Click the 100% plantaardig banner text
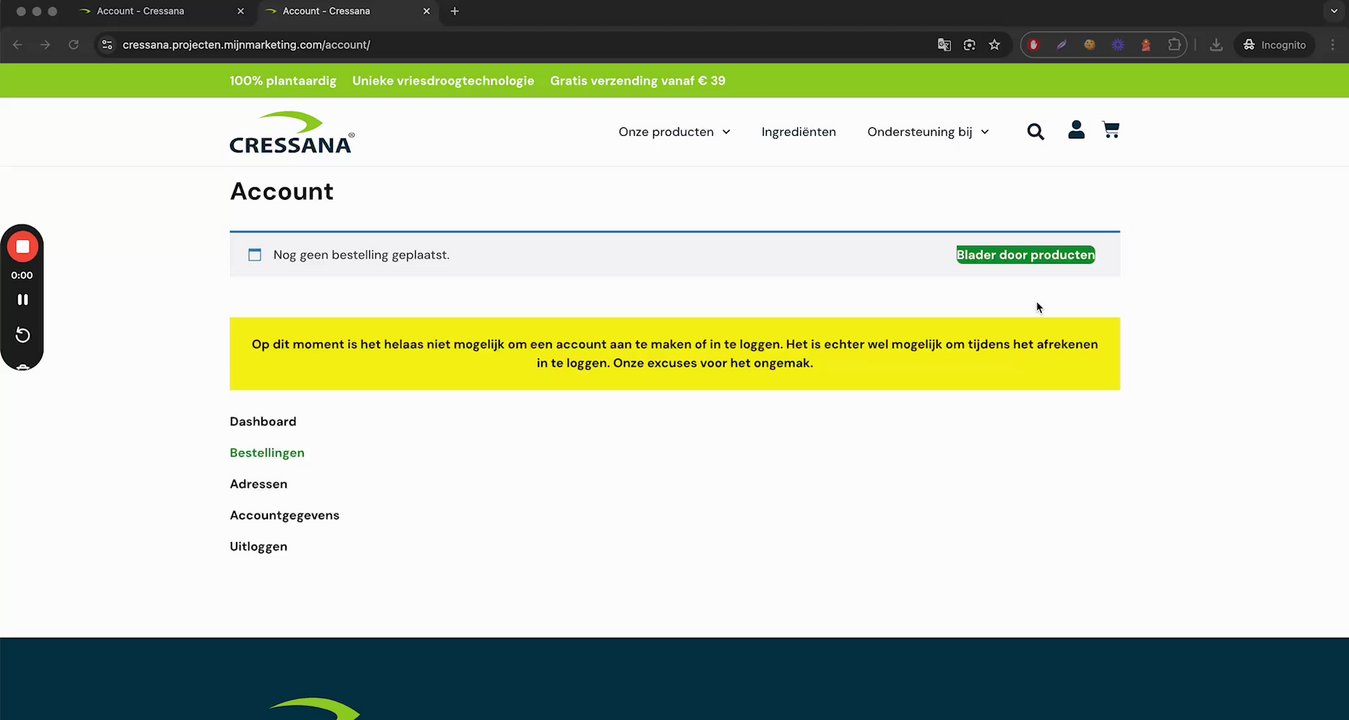Screen dimensions: 1349x720 click(283, 81)
